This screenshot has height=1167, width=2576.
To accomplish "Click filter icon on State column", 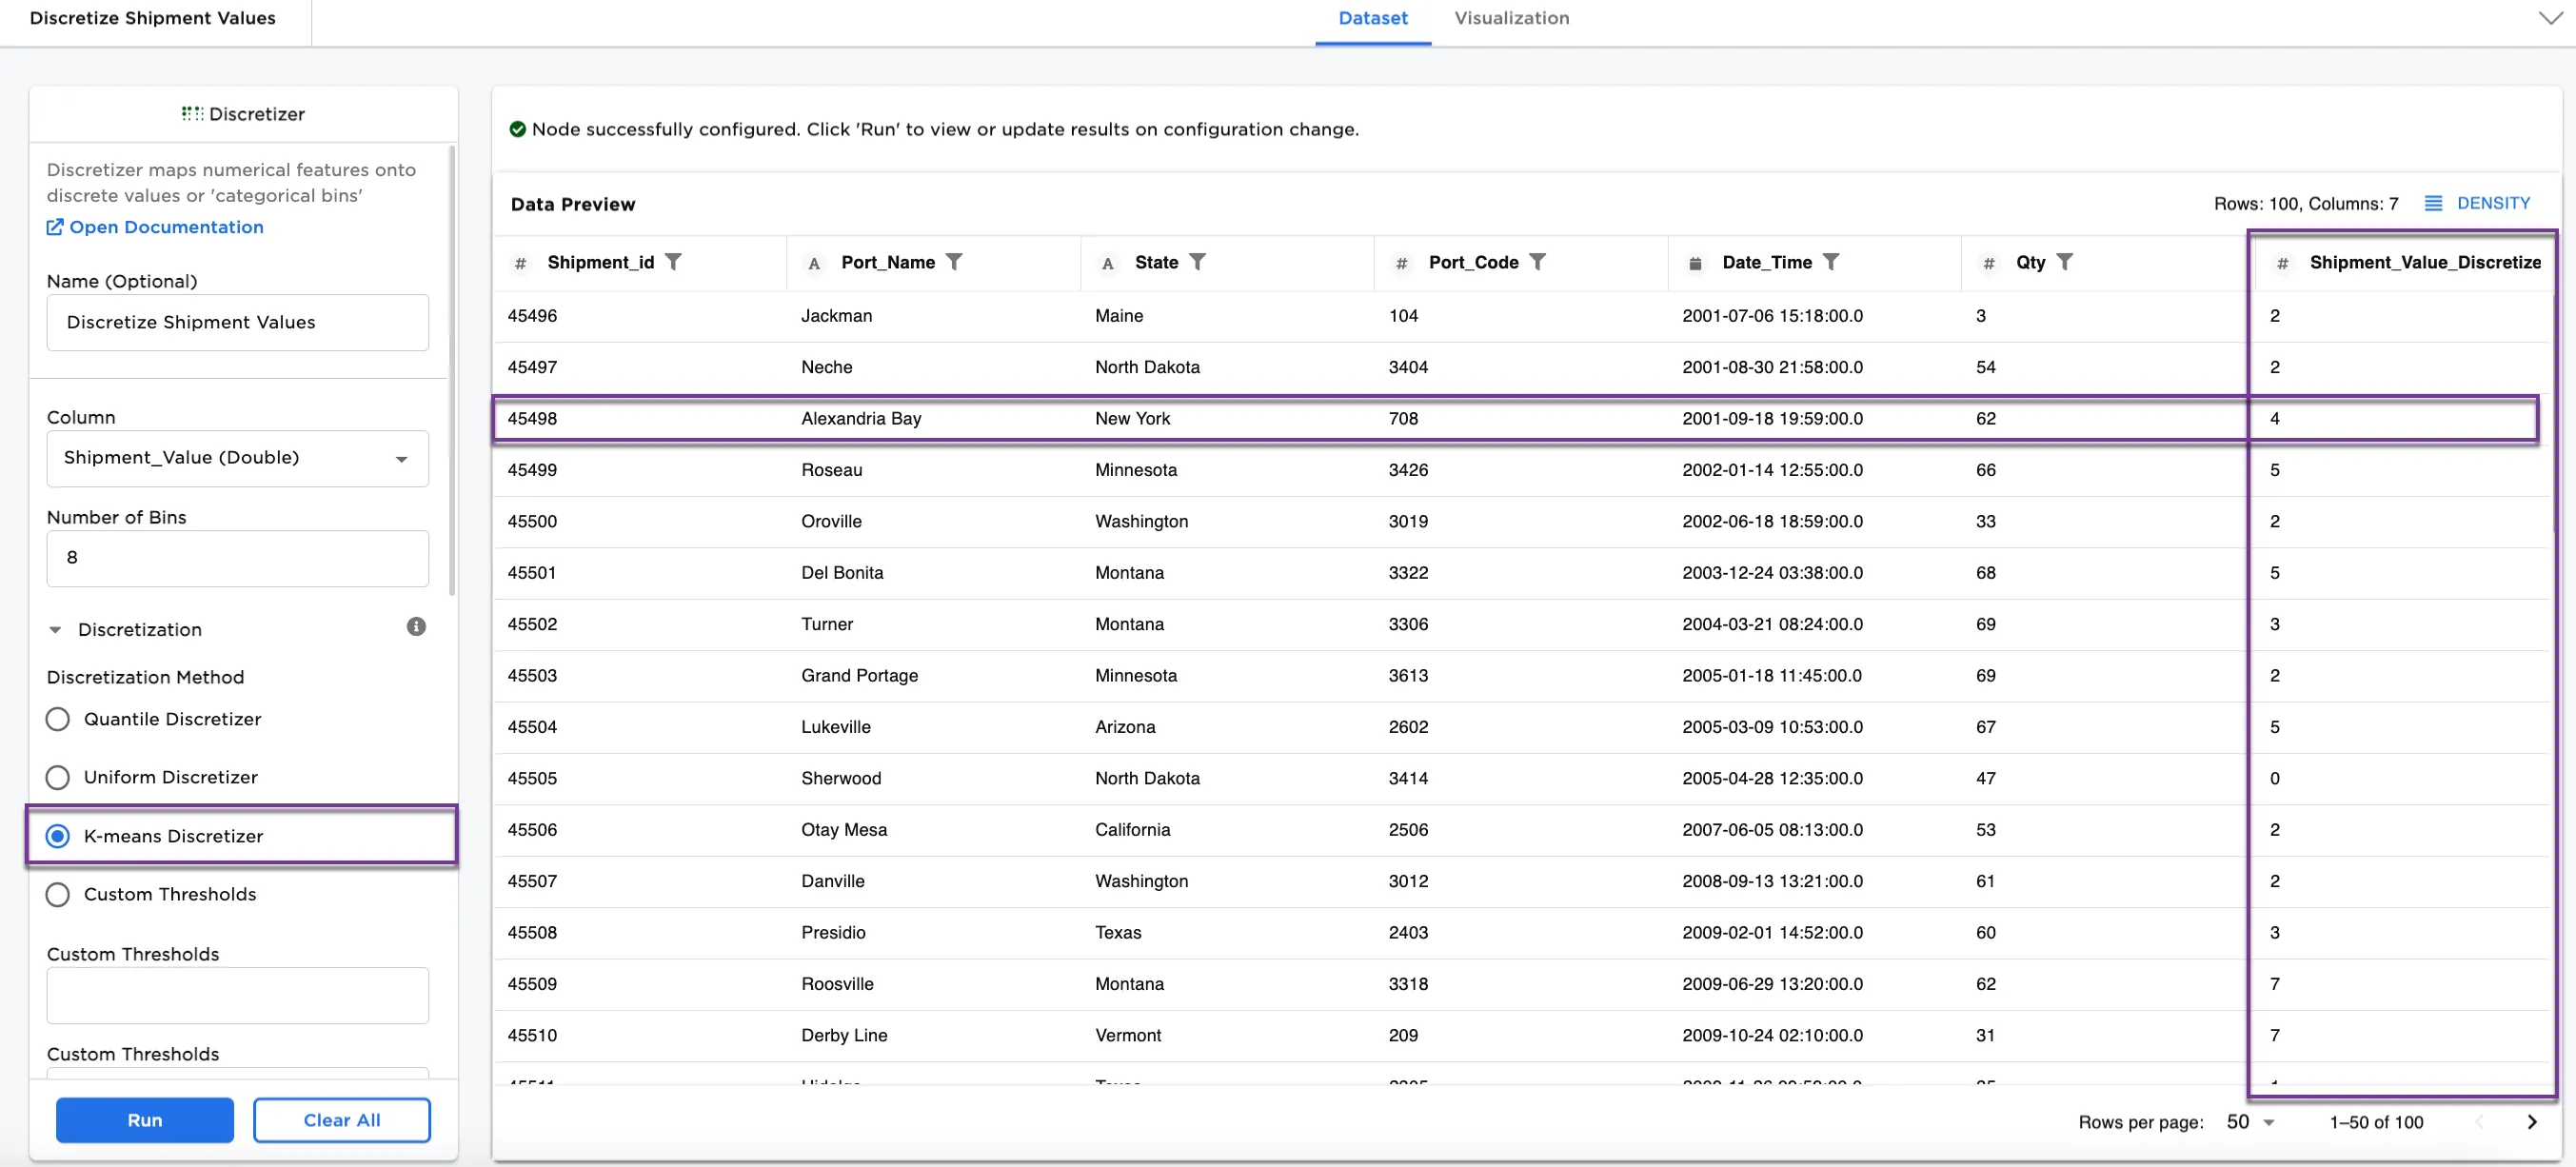I will [x=1197, y=262].
